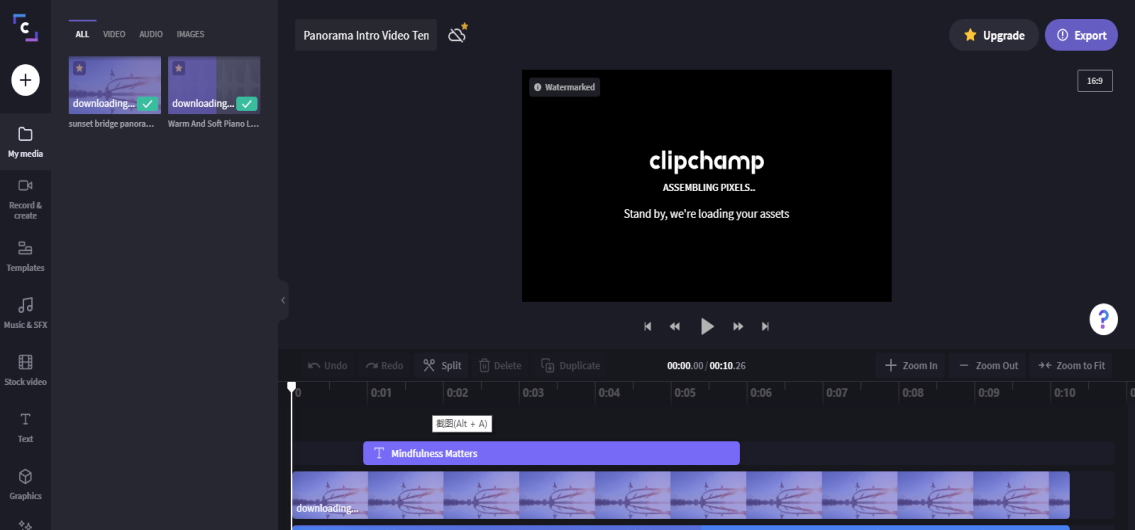Click the Export button
Screen dimensions: 1135x530
pos(1081,35)
